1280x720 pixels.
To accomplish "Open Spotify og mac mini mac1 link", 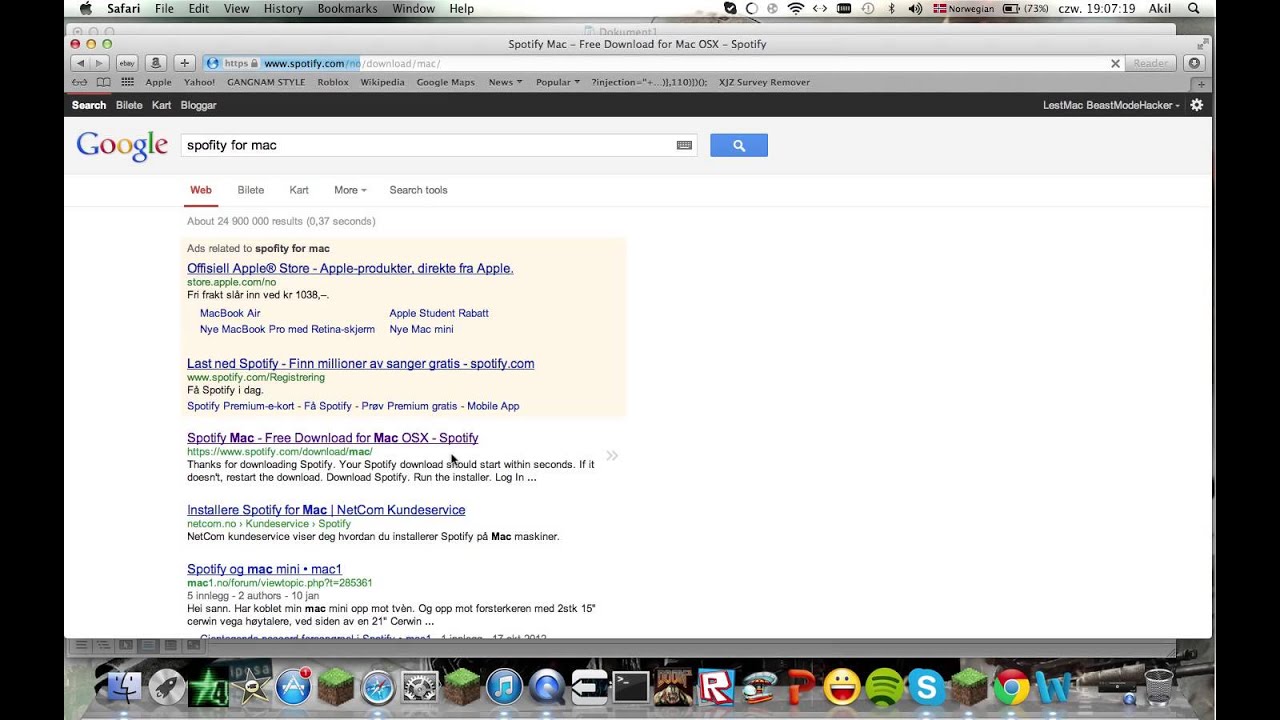I will (264, 569).
